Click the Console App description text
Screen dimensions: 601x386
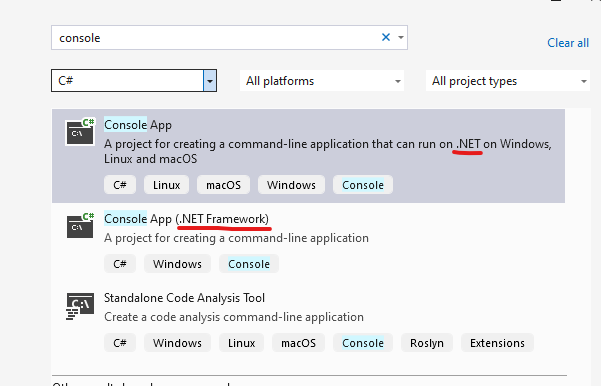point(328,151)
